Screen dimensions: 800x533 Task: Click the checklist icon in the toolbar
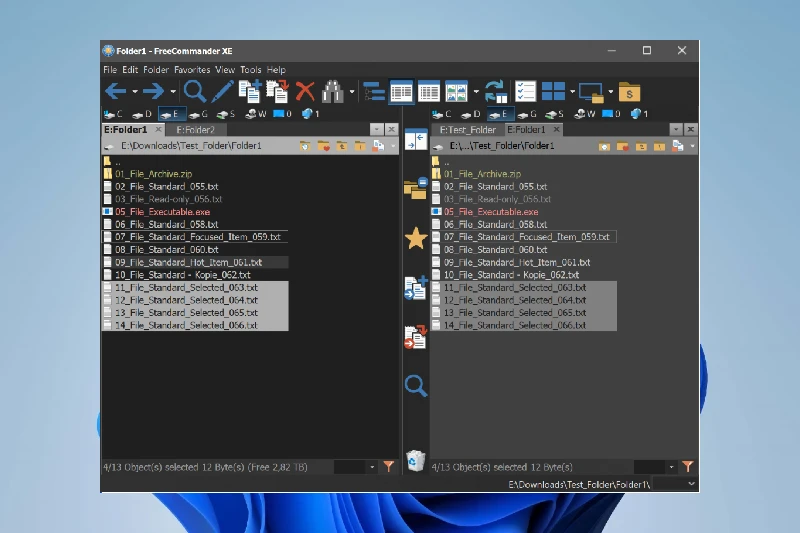pos(525,91)
